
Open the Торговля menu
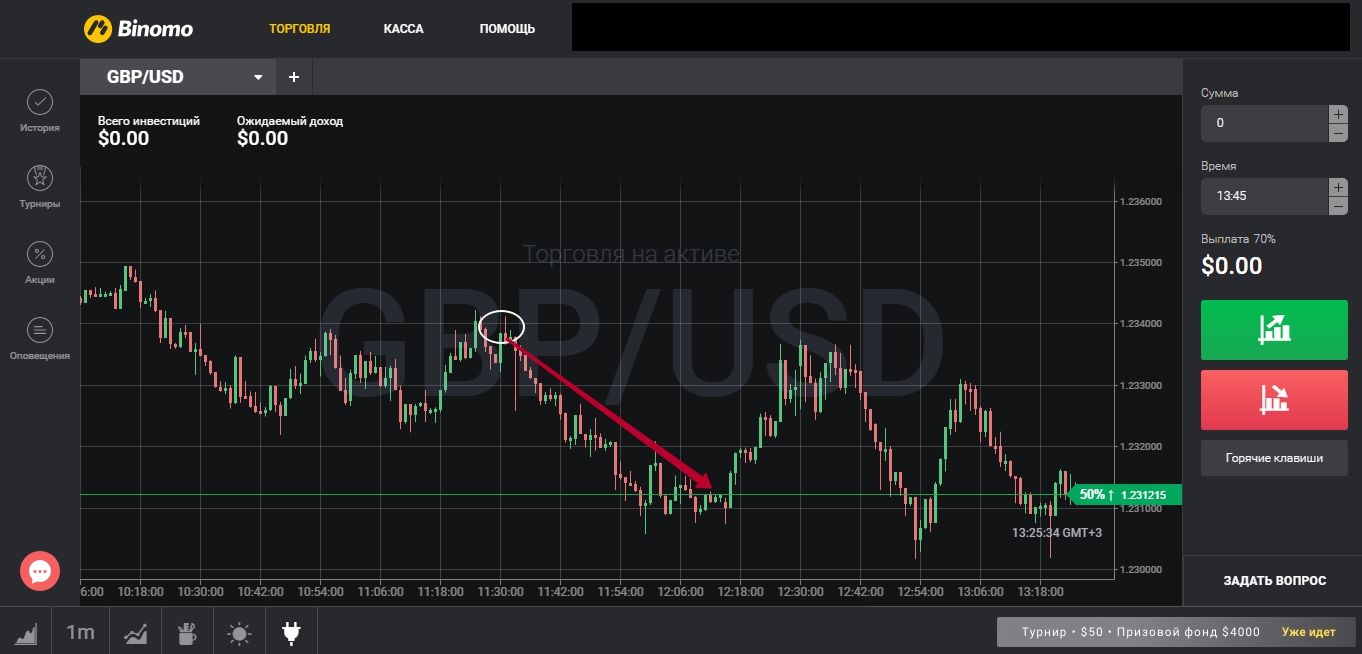click(x=300, y=29)
